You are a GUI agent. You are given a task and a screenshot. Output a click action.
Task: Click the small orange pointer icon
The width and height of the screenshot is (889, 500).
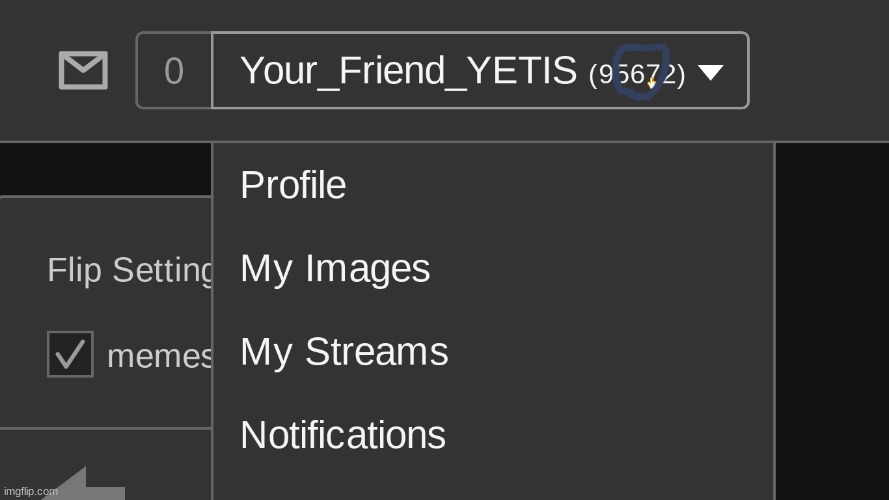651,83
